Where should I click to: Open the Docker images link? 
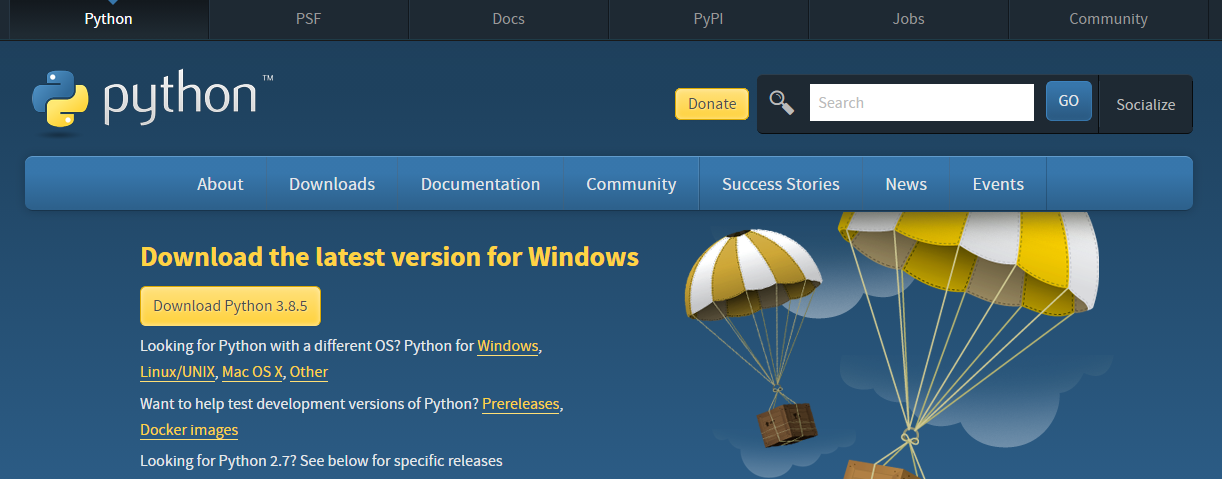pos(189,430)
